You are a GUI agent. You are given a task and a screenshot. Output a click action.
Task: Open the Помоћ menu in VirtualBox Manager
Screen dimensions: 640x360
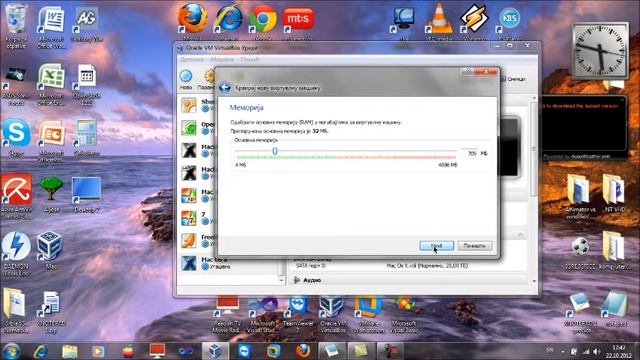tap(250, 60)
